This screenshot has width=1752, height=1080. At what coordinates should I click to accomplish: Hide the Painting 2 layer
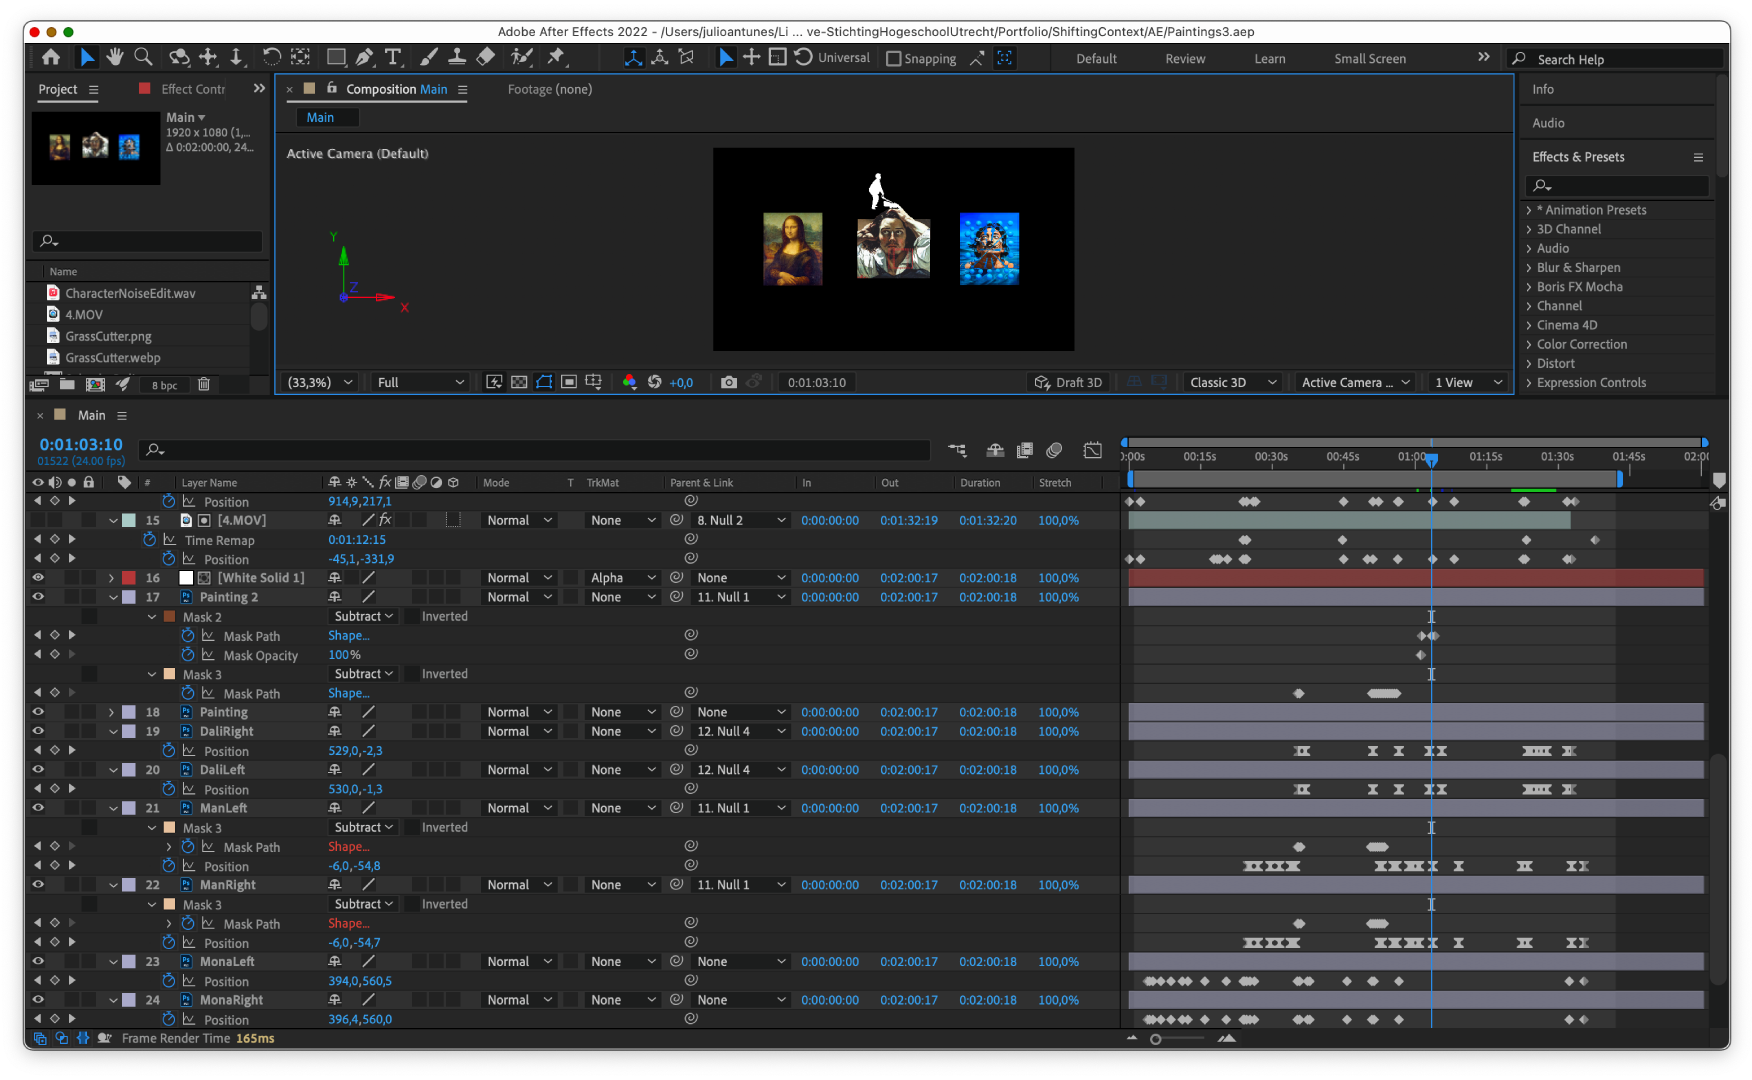point(38,596)
